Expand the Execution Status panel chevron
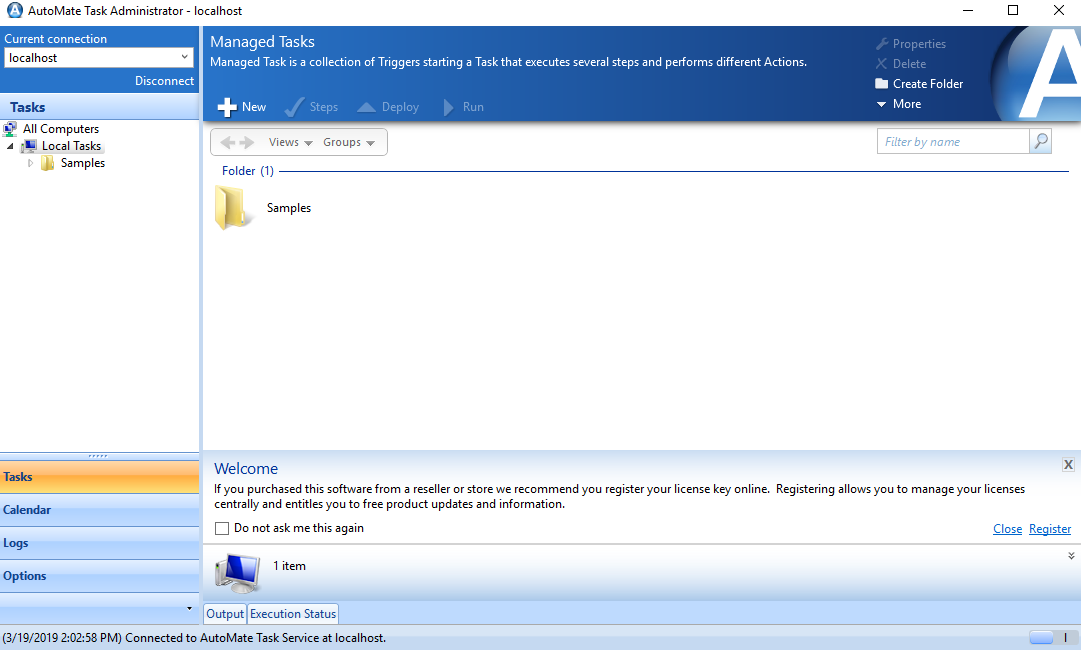This screenshot has height=650, width=1081. [x=1070, y=554]
